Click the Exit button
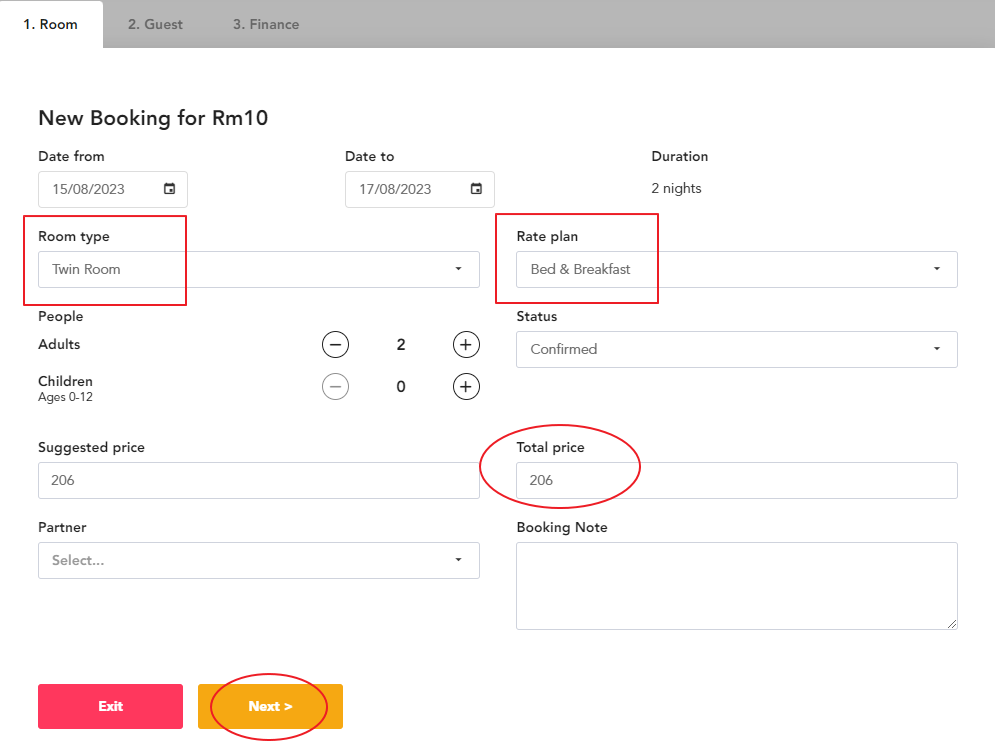Viewport: 995px width, 748px height. coord(110,706)
